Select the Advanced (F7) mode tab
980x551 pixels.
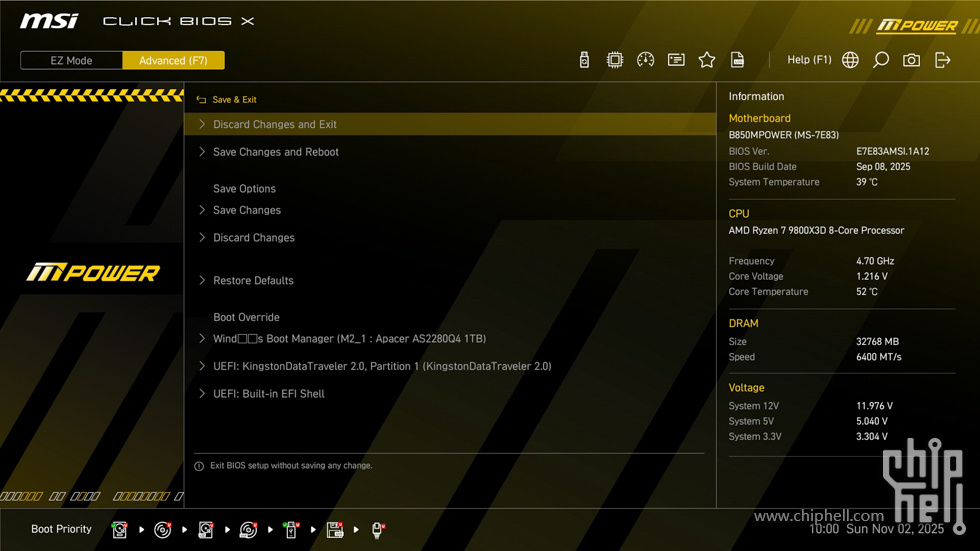coord(173,61)
